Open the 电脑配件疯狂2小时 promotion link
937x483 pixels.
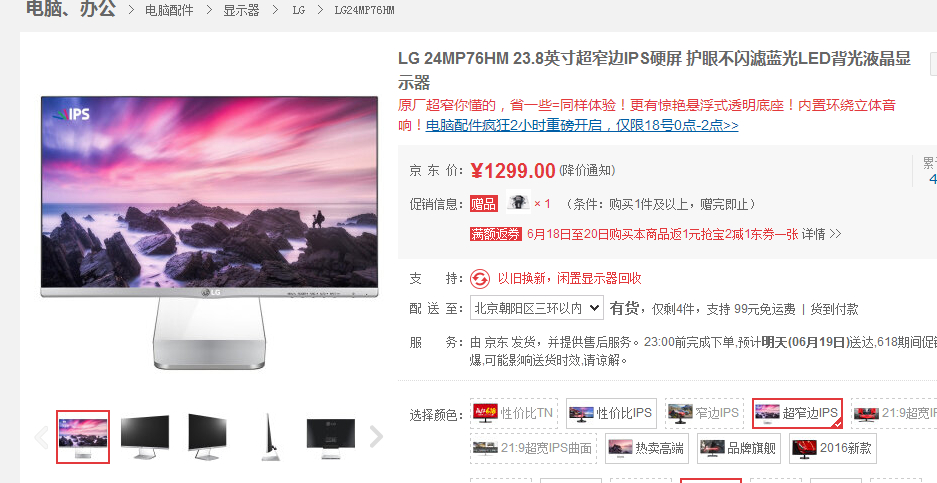[582, 126]
